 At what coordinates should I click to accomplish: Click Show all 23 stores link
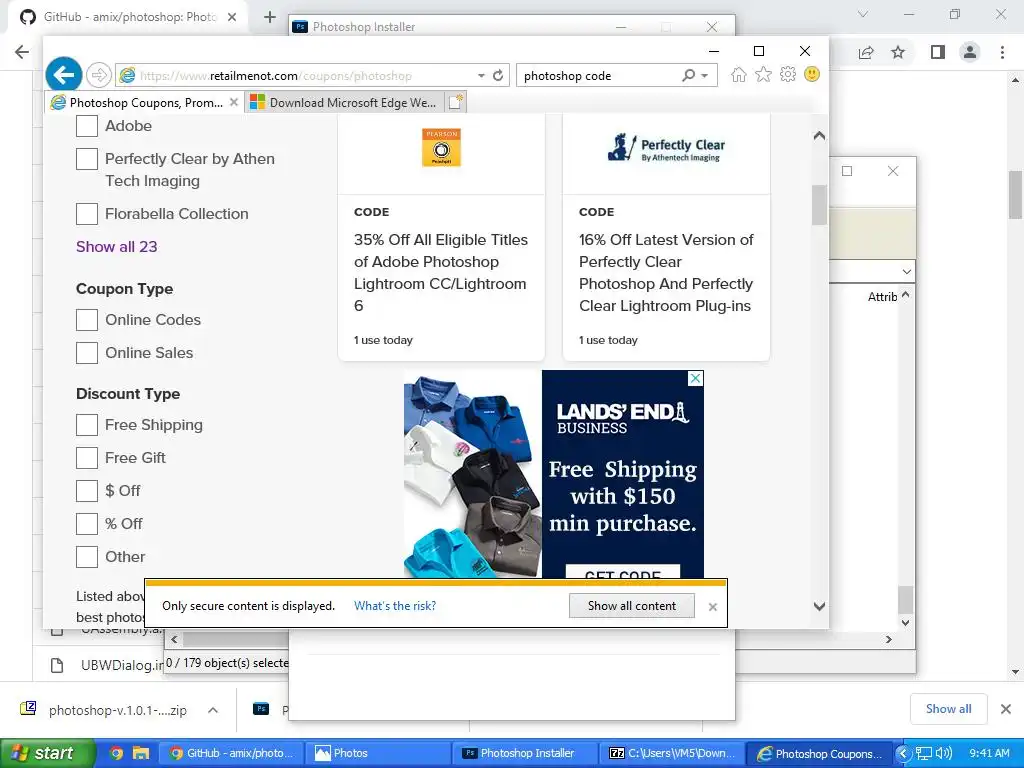[x=116, y=246]
